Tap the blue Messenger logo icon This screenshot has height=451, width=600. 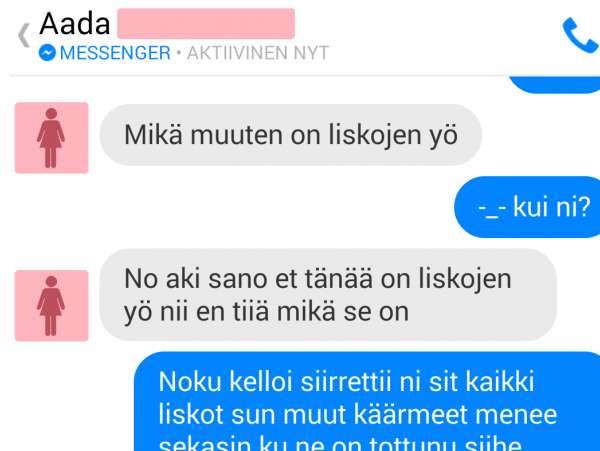click(x=47, y=53)
